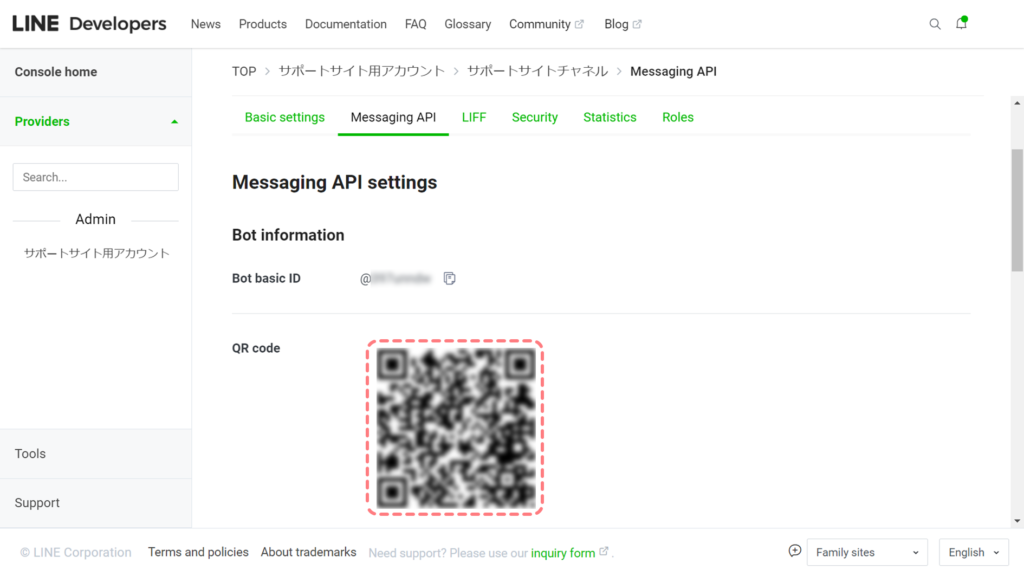
Task: Open About trademarks
Action: coord(309,552)
